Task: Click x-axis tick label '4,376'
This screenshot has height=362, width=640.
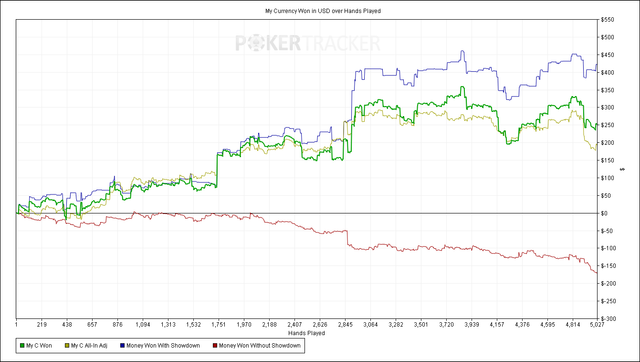Action: 522,325
